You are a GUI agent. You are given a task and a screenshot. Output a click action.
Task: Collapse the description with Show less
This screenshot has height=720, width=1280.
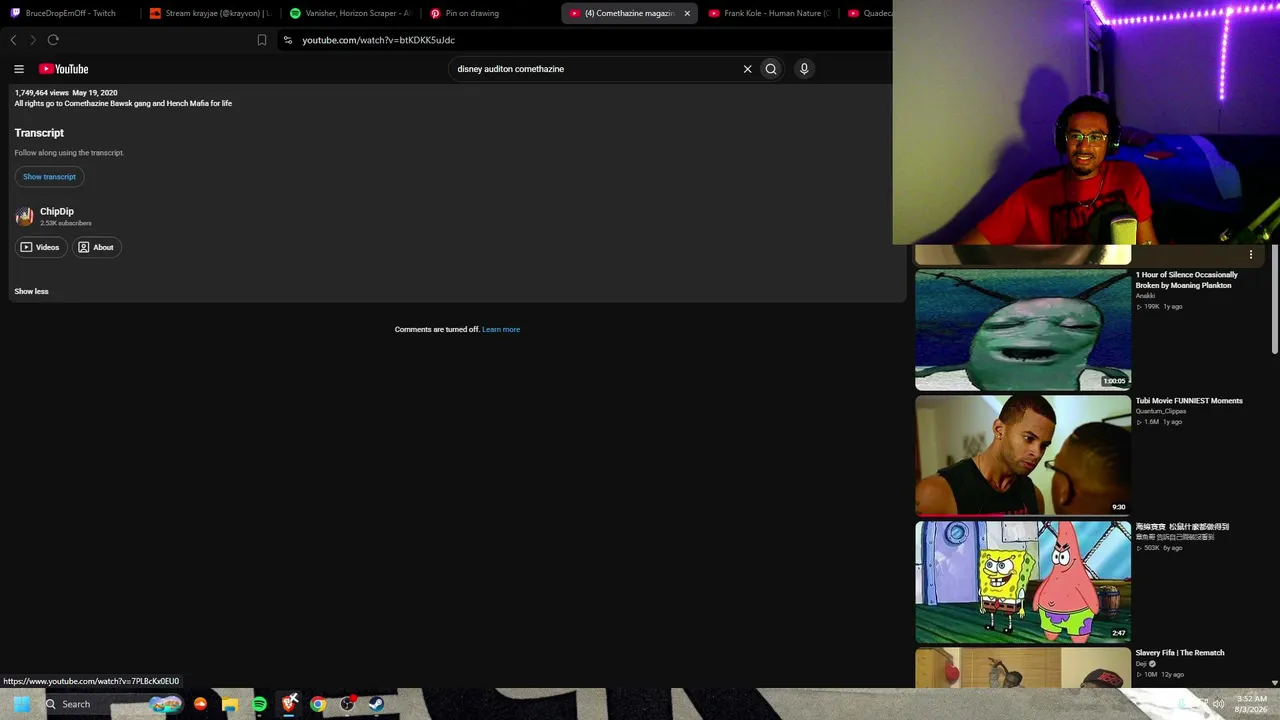point(31,291)
